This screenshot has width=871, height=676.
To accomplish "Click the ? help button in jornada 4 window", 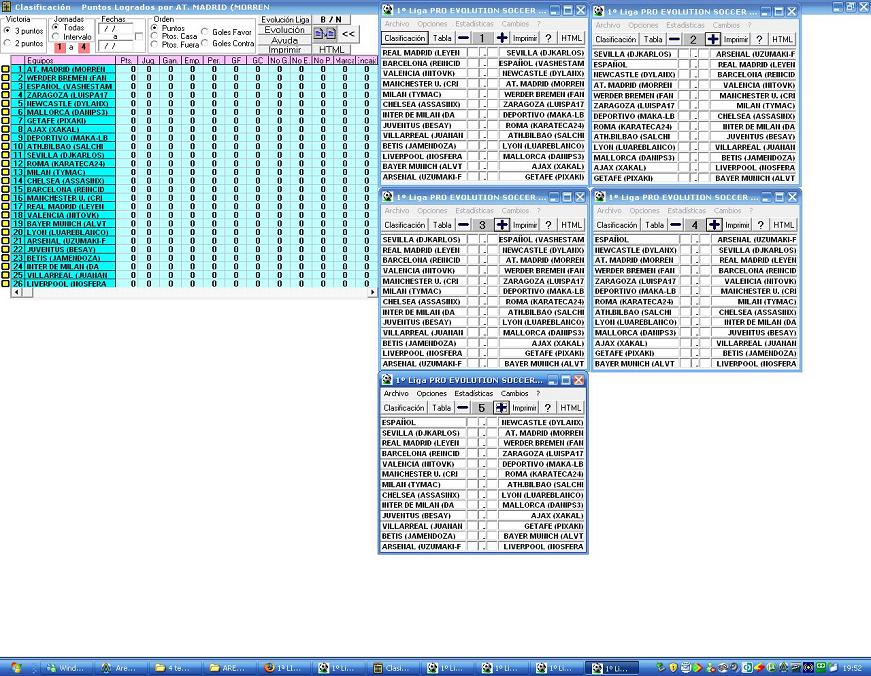I will 760,224.
